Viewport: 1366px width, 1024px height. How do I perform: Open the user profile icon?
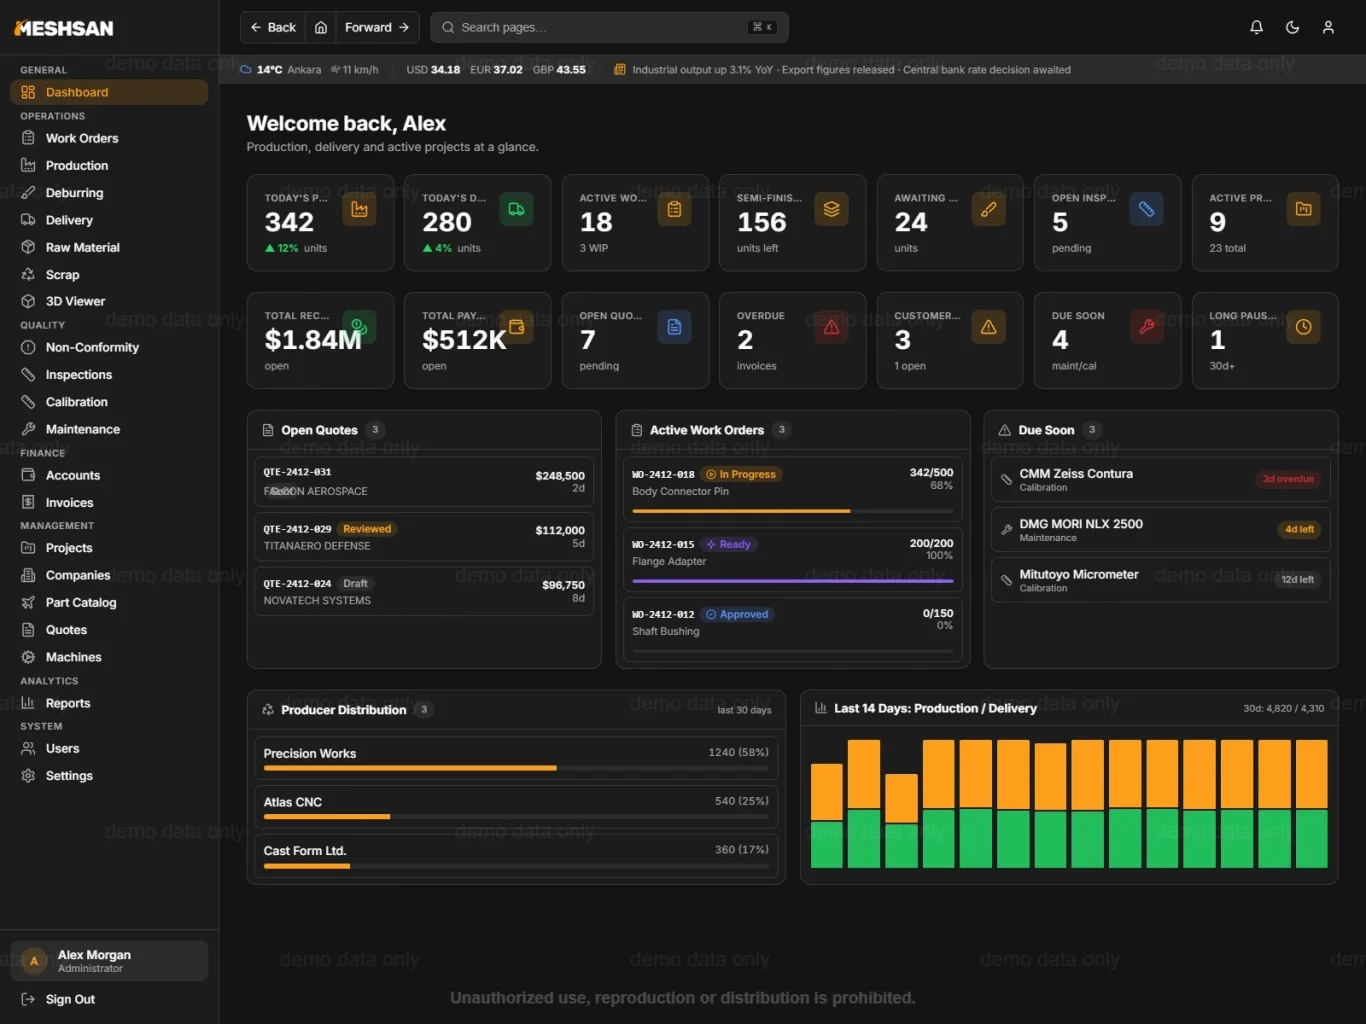1328,28
